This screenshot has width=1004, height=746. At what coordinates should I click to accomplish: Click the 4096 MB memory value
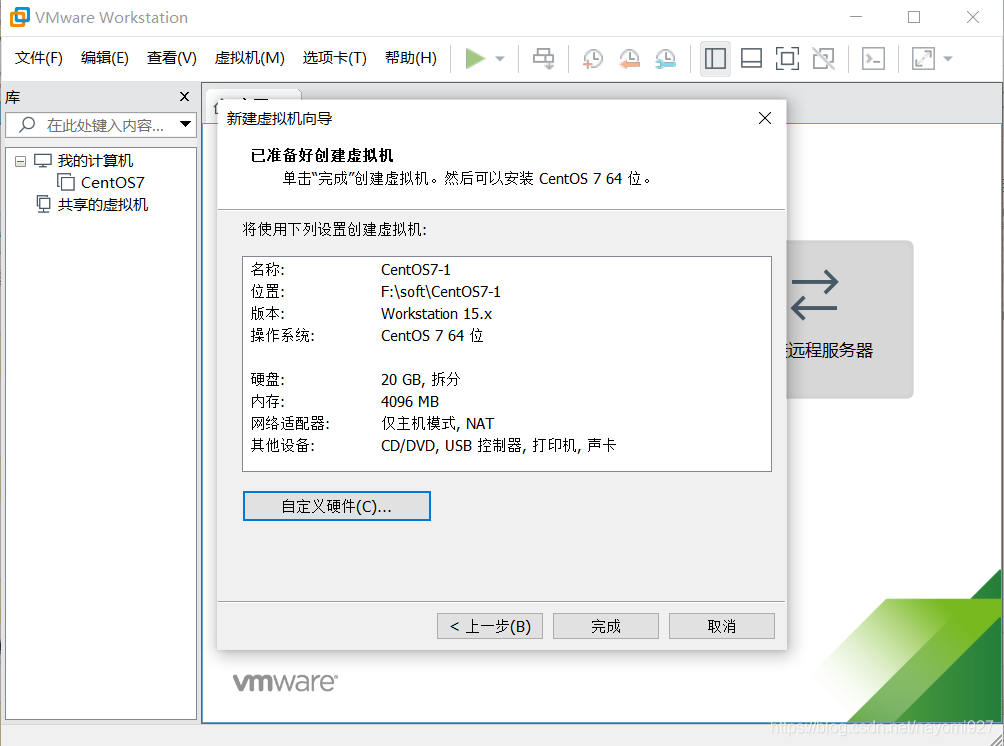(410, 401)
